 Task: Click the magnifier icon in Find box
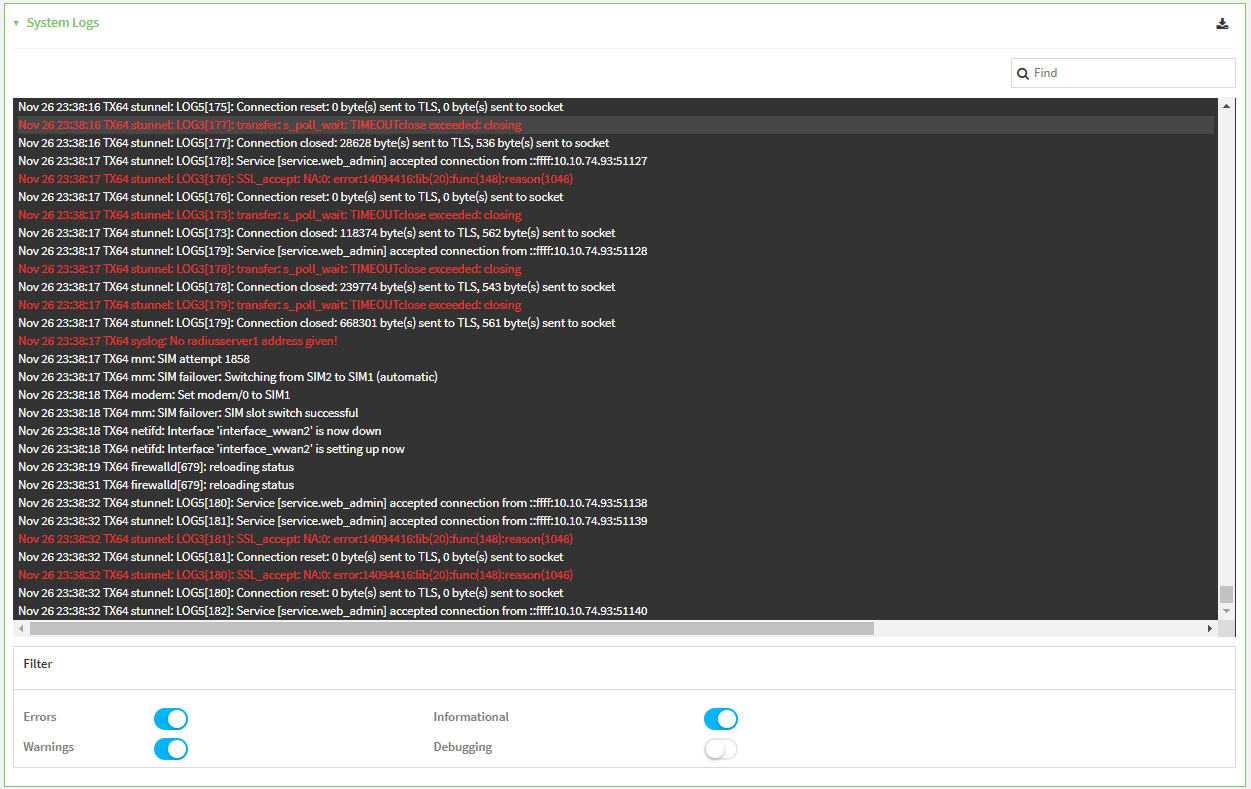pyautogui.click(x=1023, y=73)
